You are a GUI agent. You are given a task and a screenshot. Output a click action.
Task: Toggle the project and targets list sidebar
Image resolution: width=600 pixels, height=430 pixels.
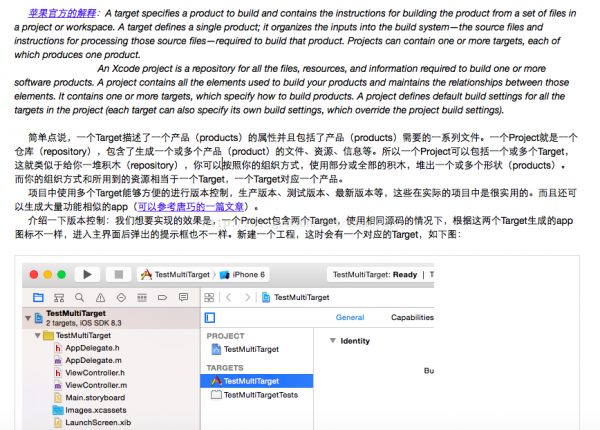(x=210, y=318)
